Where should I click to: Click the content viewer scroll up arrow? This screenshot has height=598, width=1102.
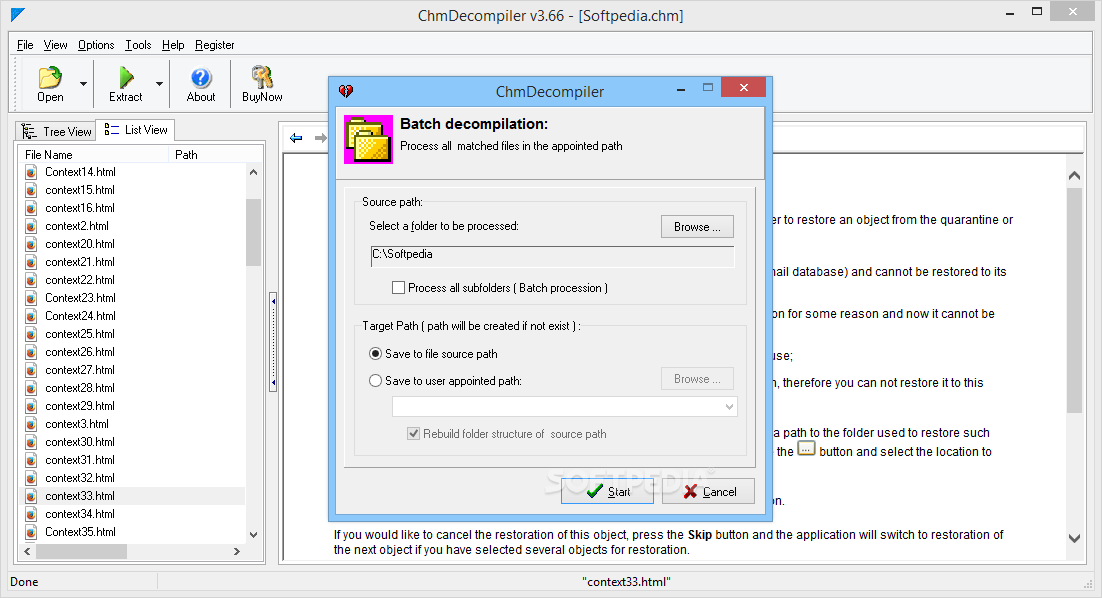pyautogui.click(x=1074, y=176)
